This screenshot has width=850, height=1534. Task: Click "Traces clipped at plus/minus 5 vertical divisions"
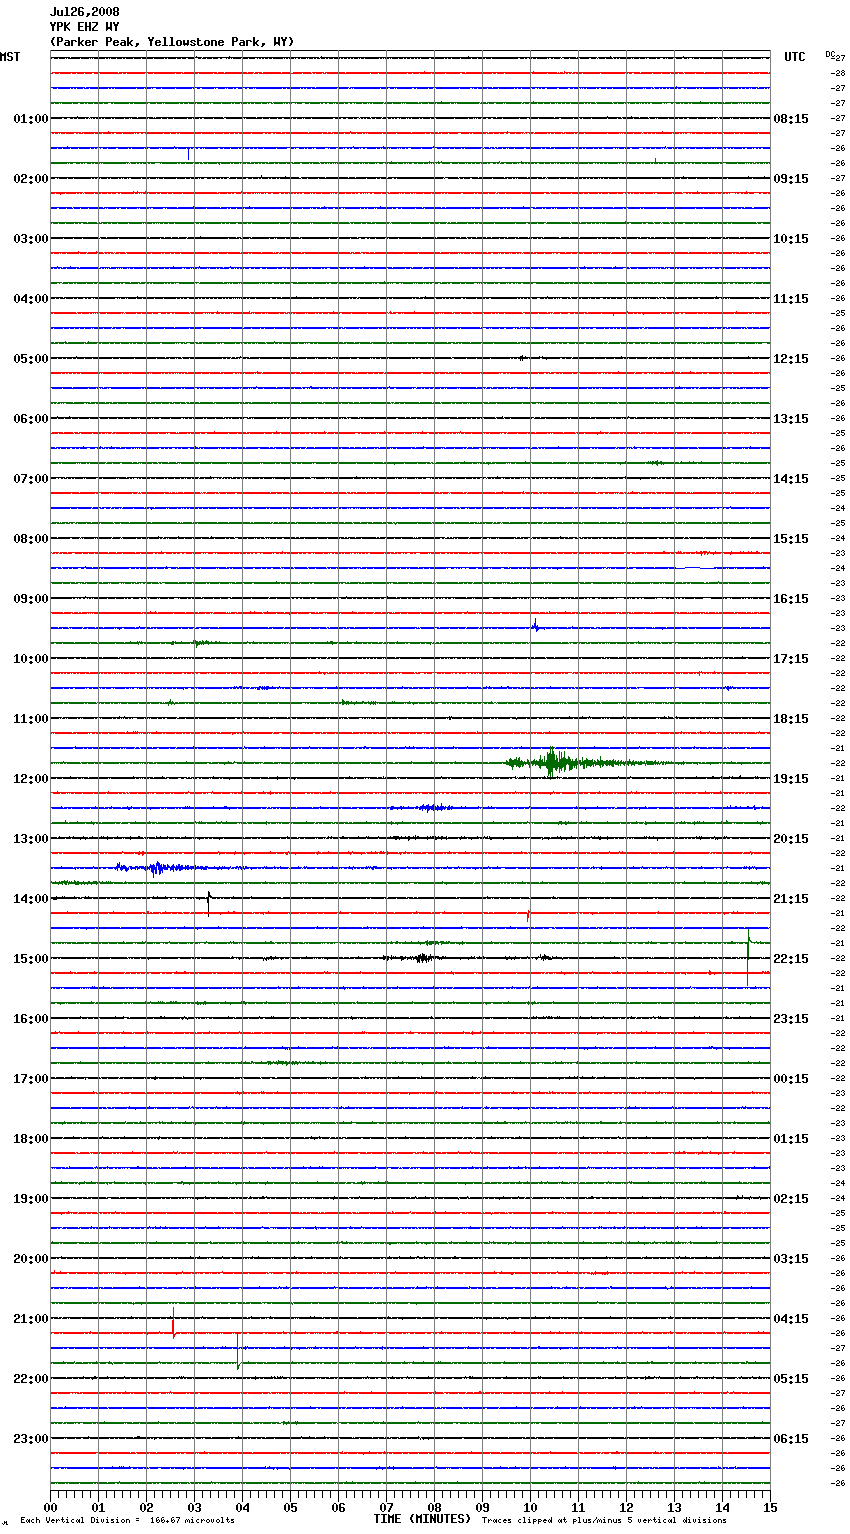[x=604, y=1521]
